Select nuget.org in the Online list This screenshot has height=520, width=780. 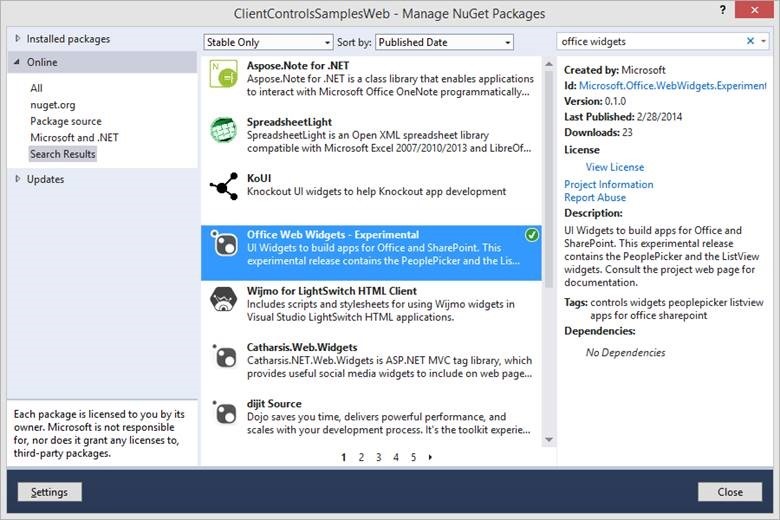pos(52,105)
